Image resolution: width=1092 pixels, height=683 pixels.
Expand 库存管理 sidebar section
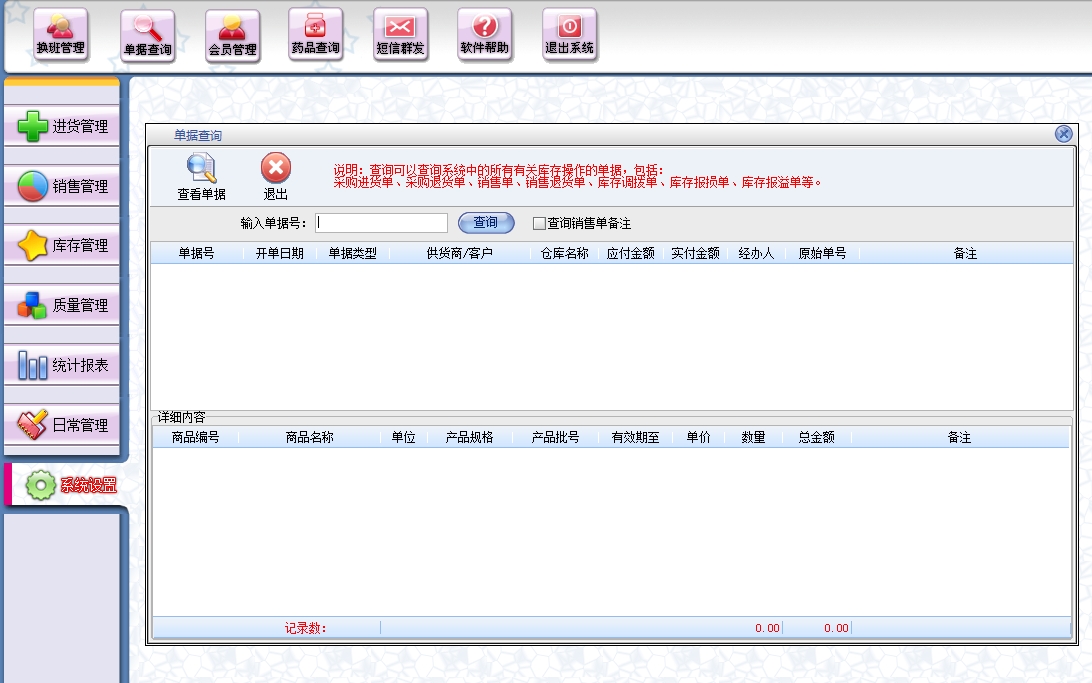click(62, 246)
